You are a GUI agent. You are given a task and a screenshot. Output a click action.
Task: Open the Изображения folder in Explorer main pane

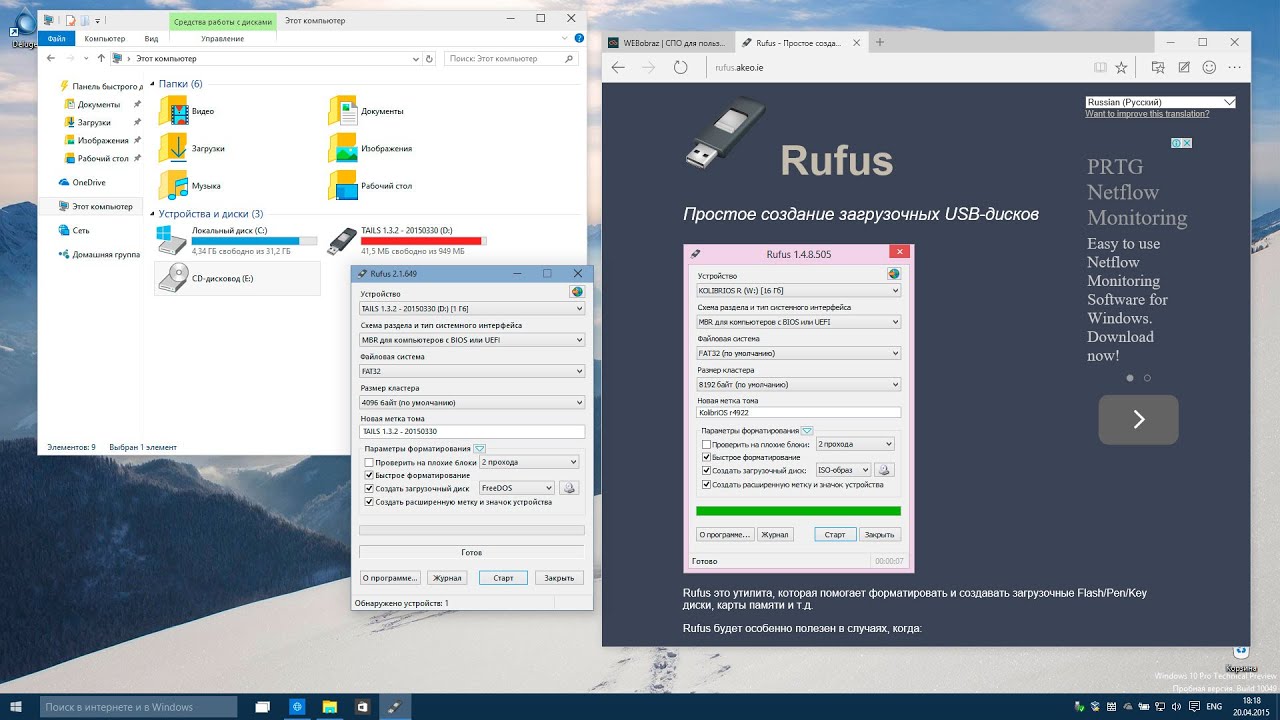pyautogui.click(x=370, y=148)
